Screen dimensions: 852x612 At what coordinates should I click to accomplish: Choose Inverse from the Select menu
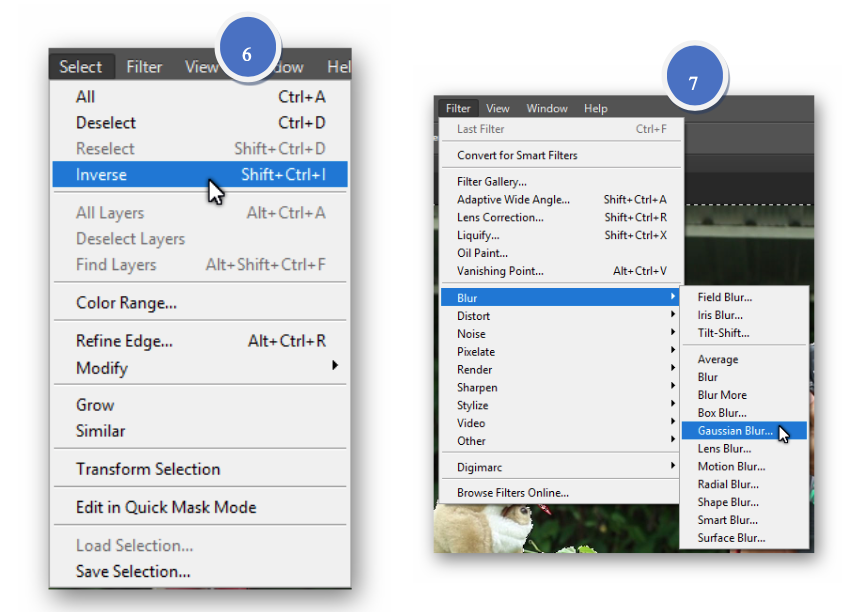[102, 175]
